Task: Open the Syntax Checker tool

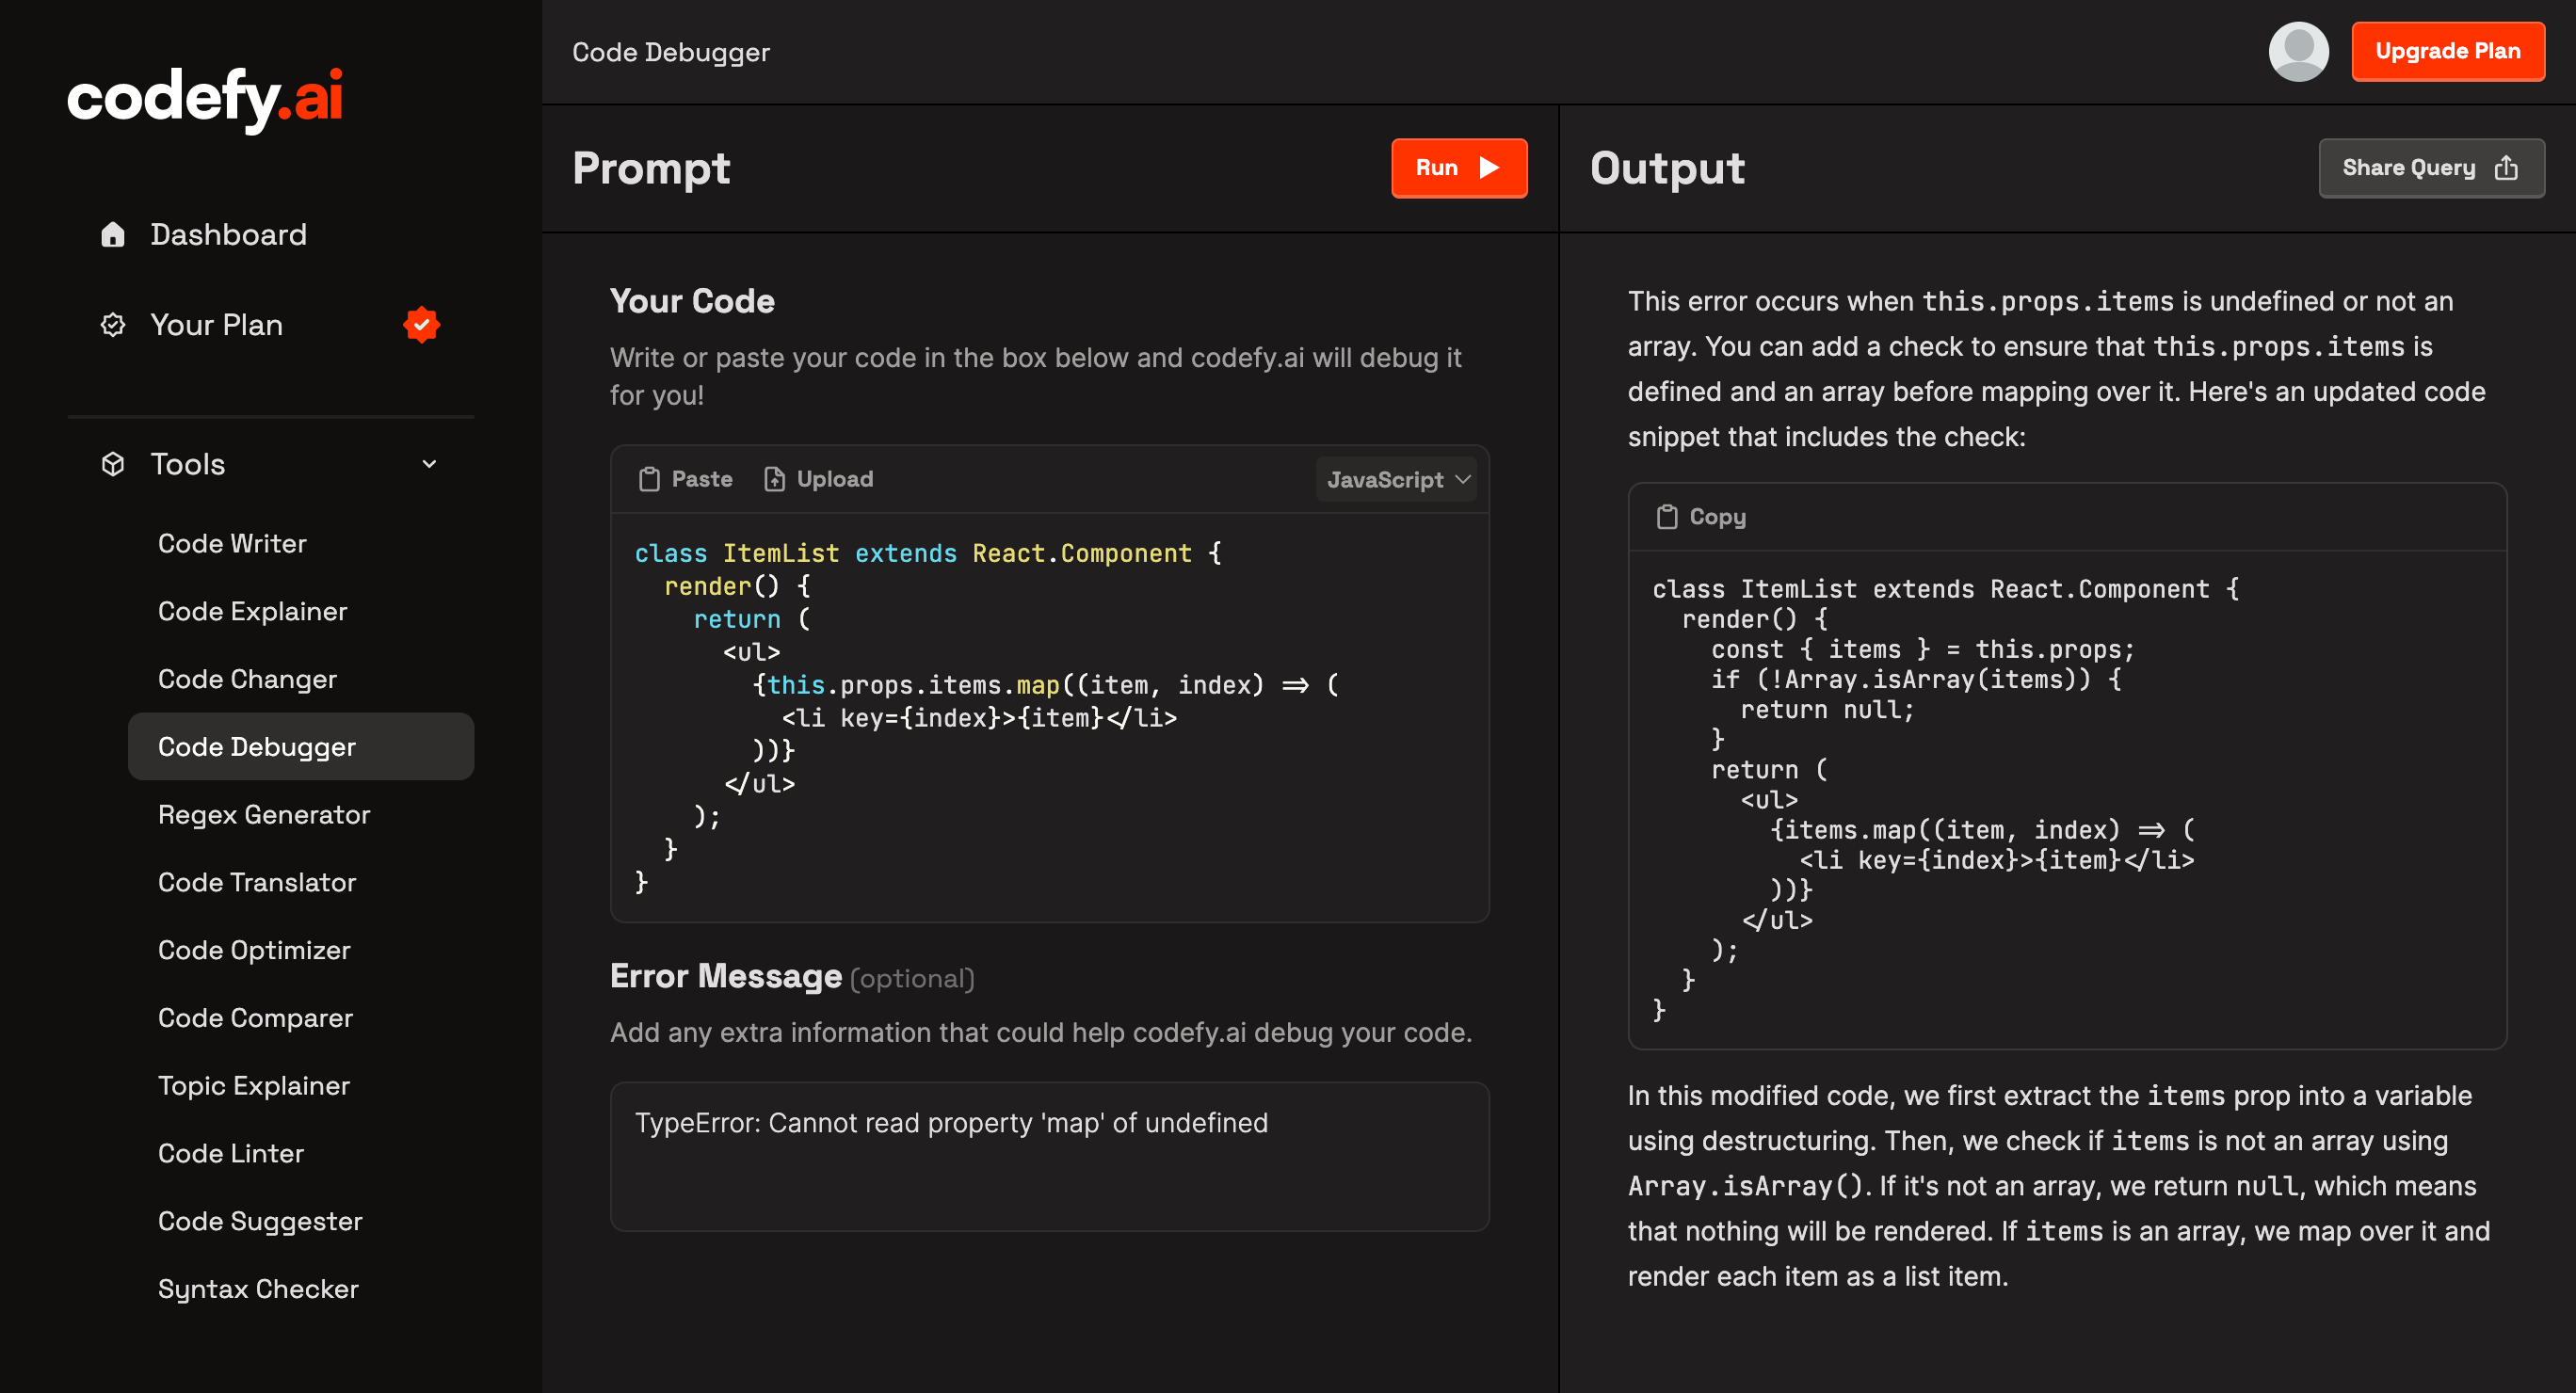Action: point(258,1289)
